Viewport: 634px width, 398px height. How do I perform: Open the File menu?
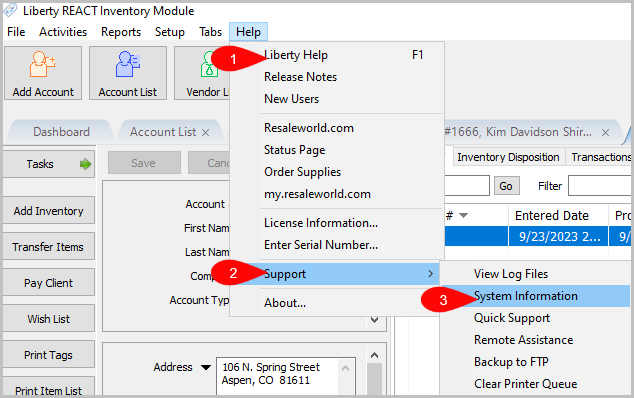pyautogui.click(x=16, y=32)
